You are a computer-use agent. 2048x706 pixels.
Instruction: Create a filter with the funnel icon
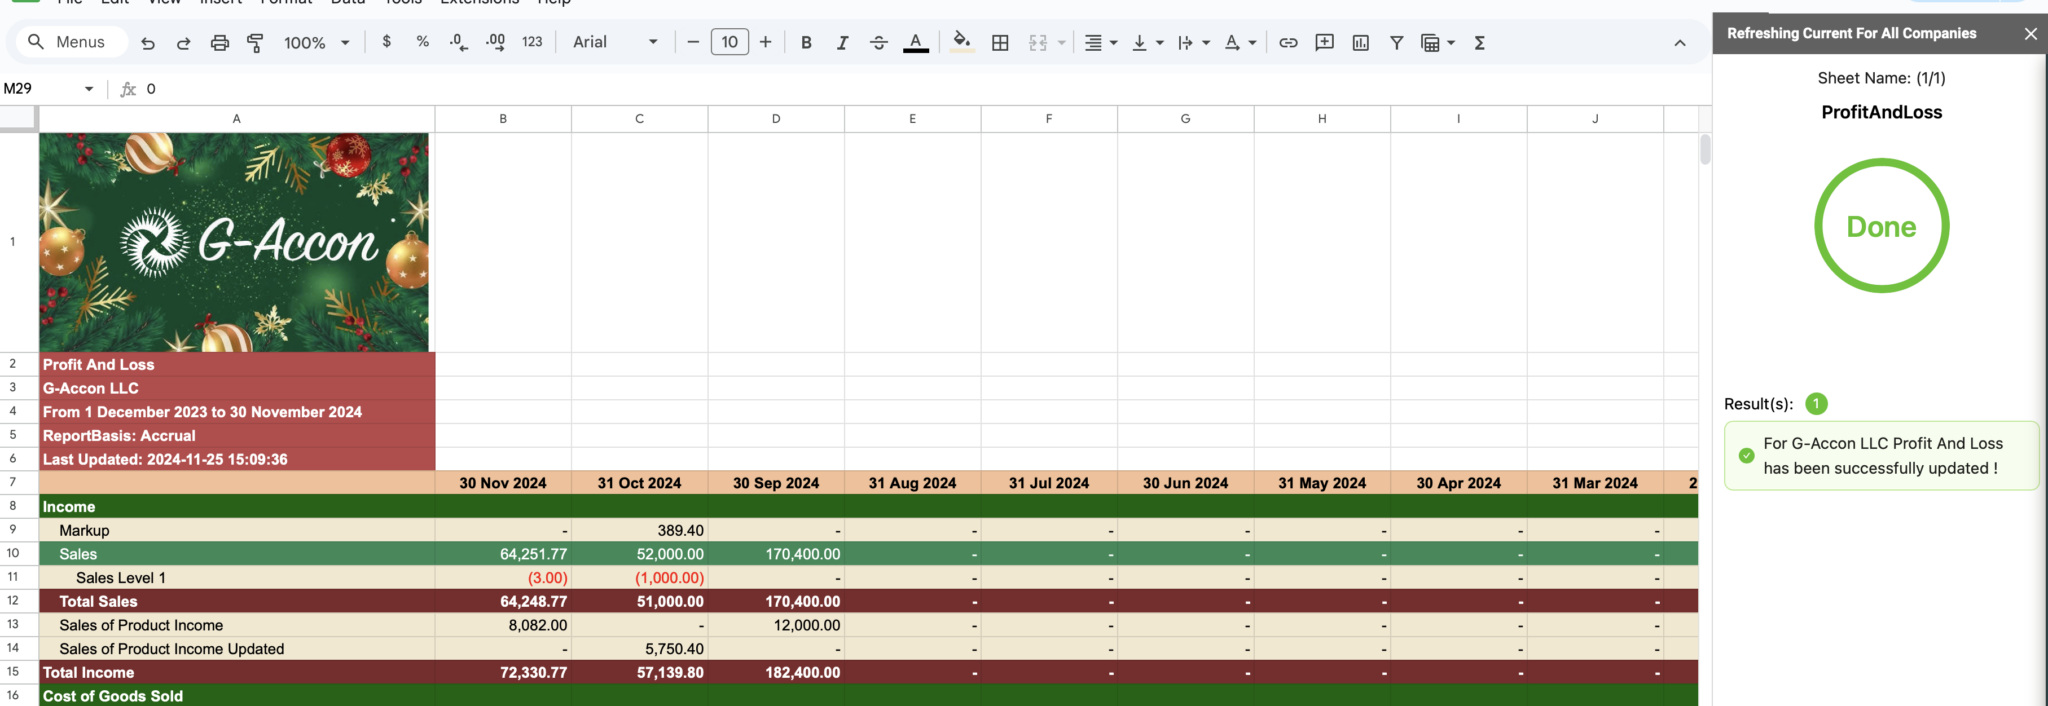coord(1397,42)
